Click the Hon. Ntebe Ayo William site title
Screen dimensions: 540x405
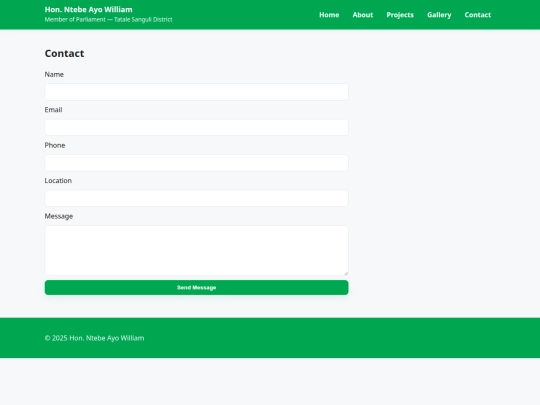coord(89,10)
